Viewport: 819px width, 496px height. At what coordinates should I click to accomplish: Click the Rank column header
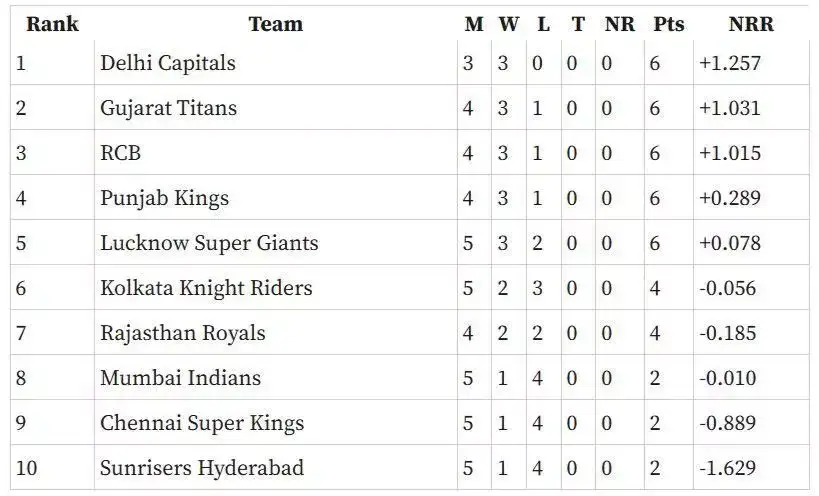52,24
